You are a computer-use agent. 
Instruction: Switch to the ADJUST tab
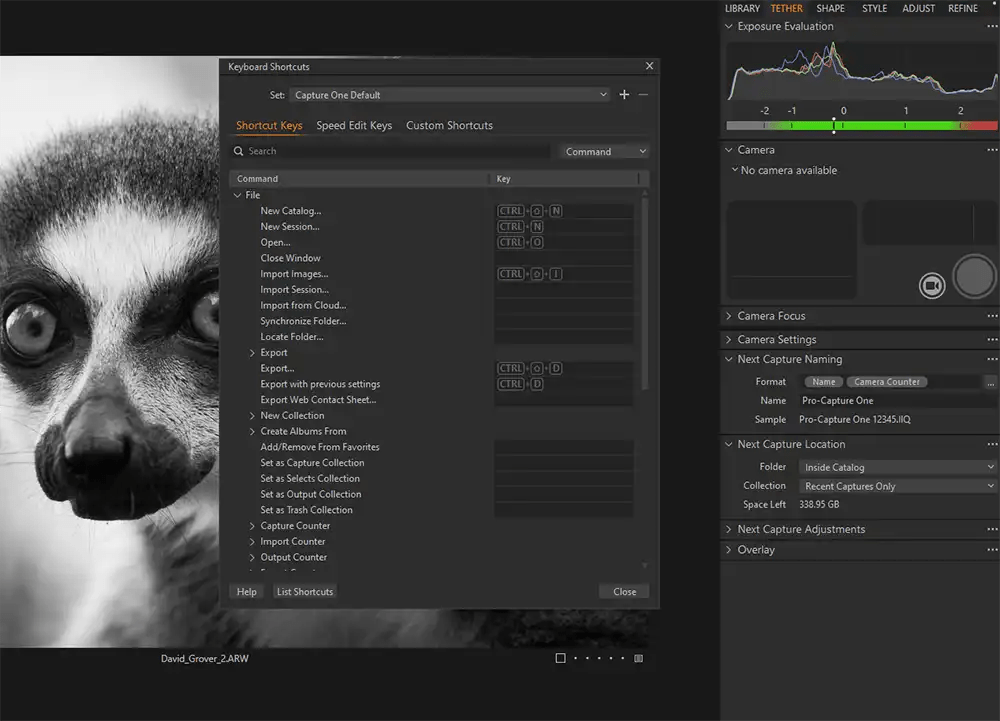tap(918, 8)
